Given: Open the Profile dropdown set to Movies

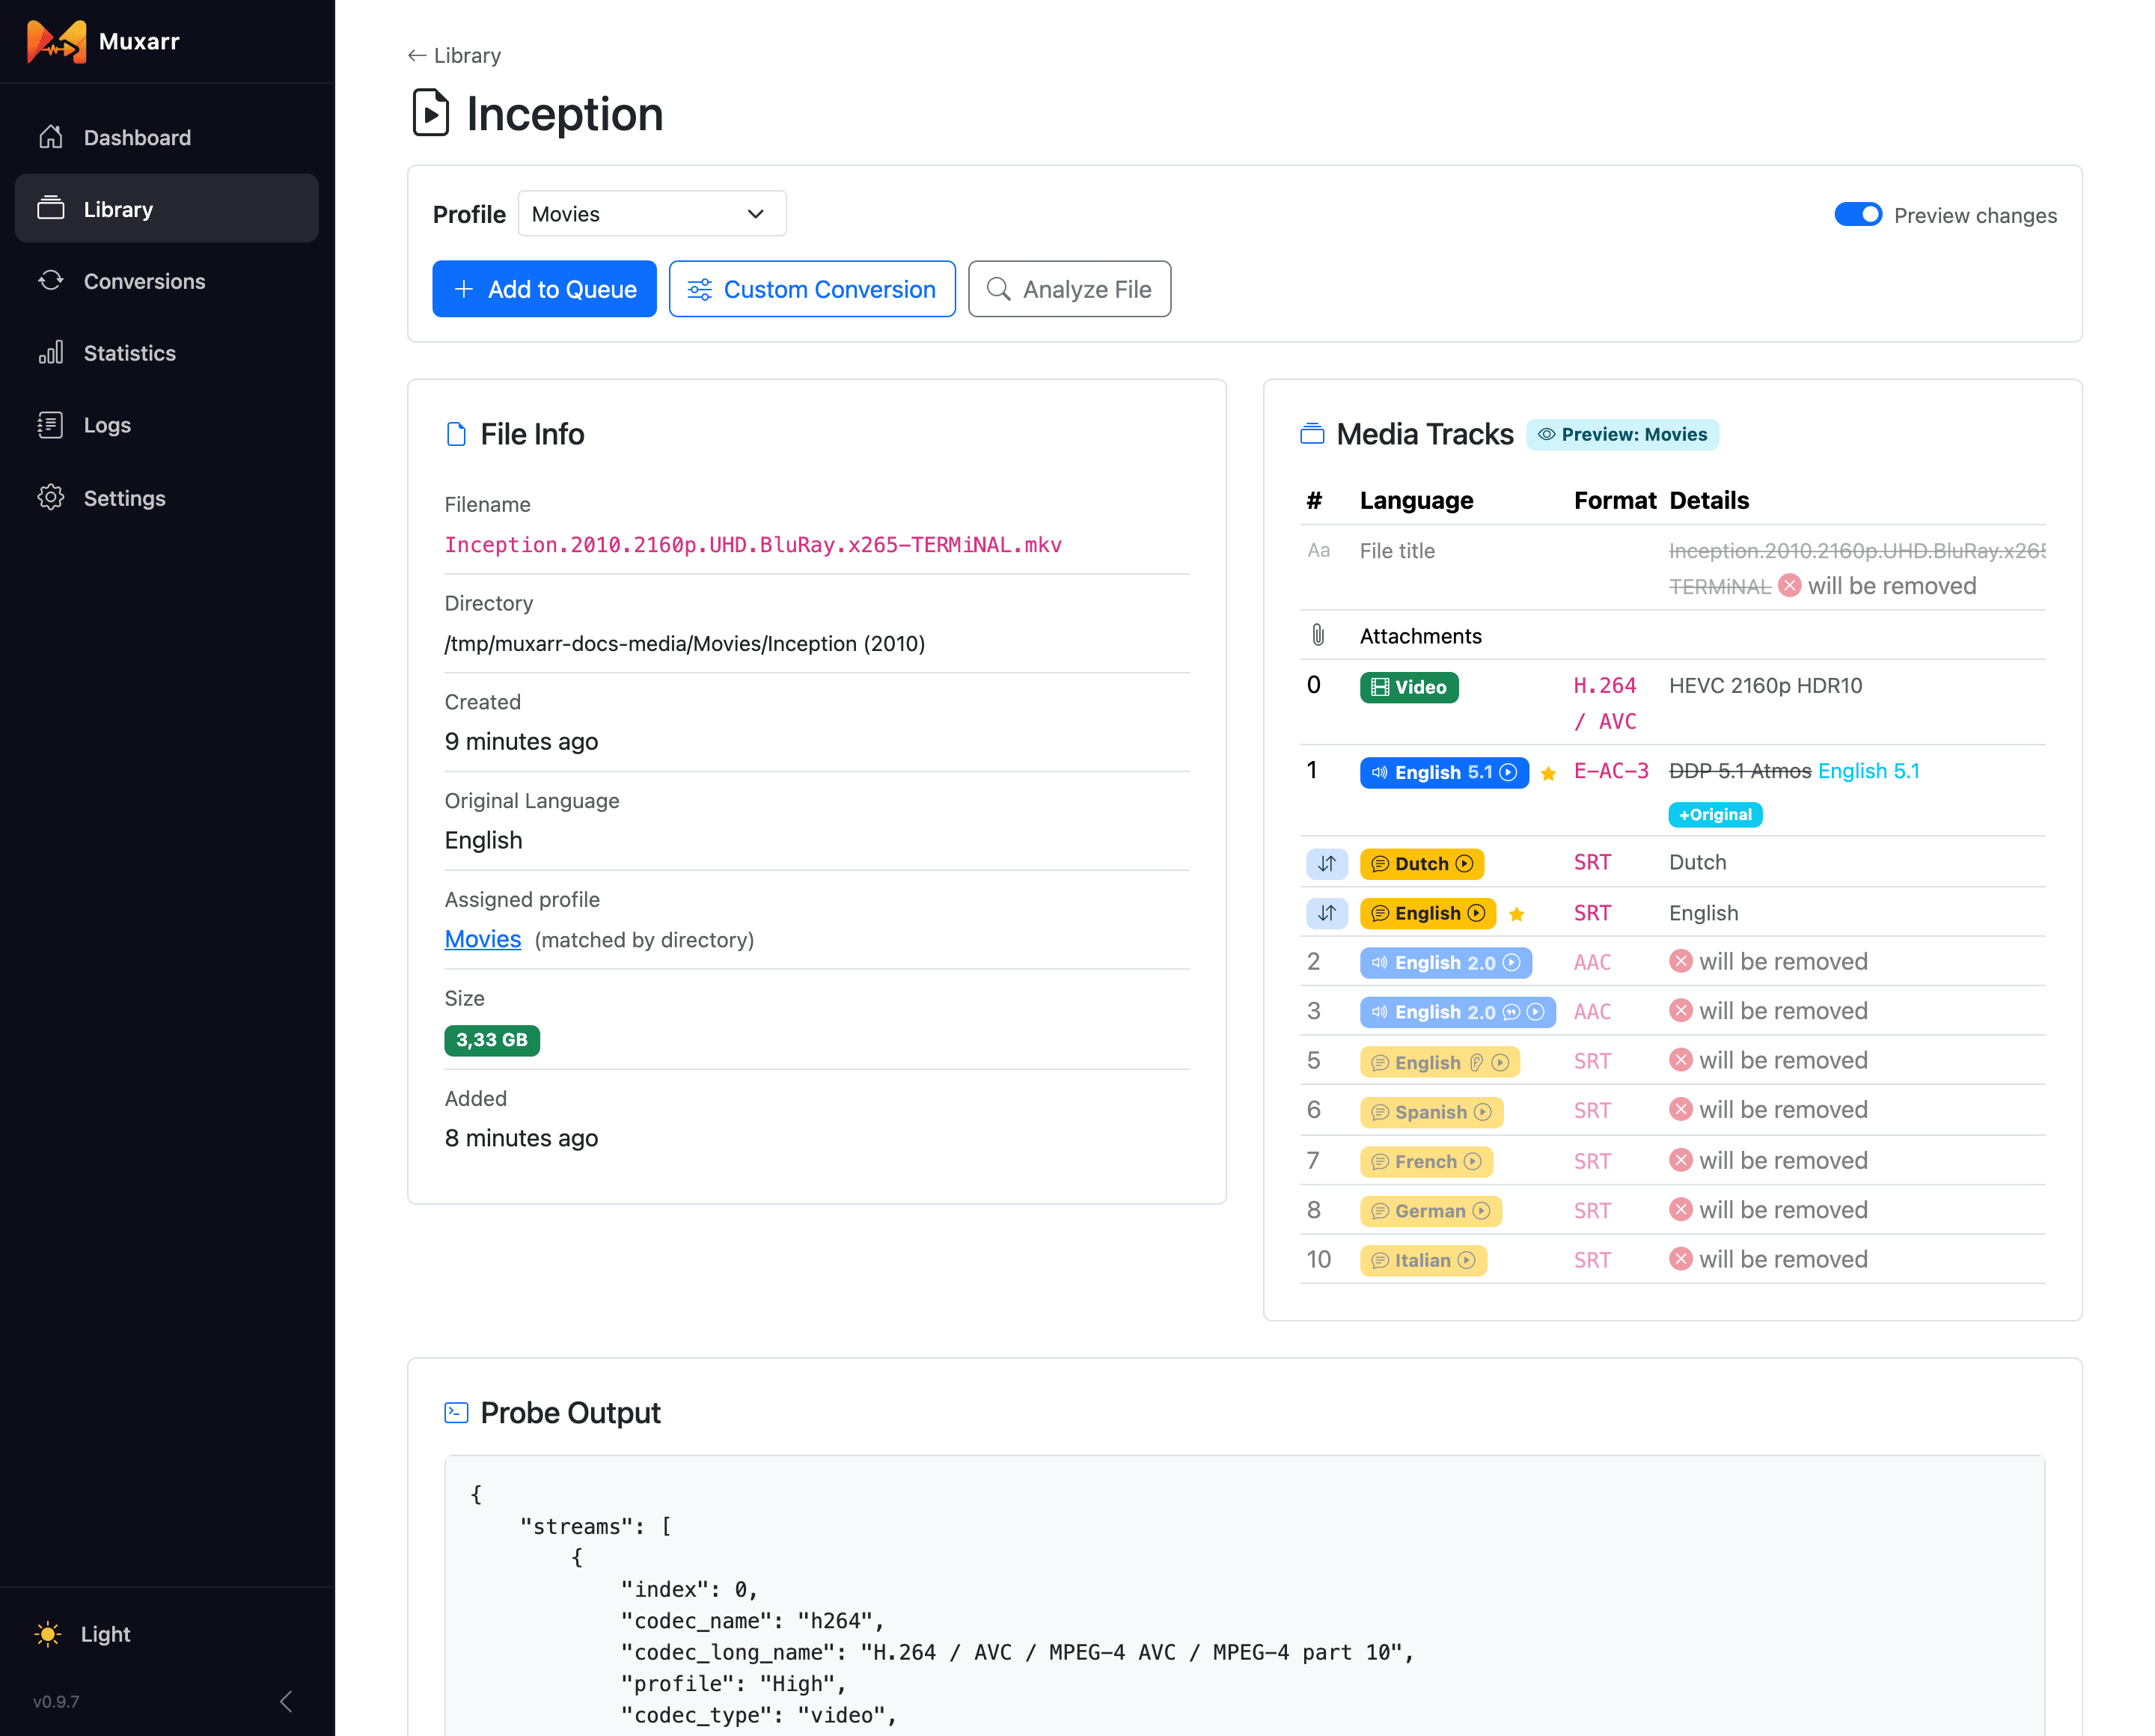Looking at the screenshot, I should click(x=652, y=214).
